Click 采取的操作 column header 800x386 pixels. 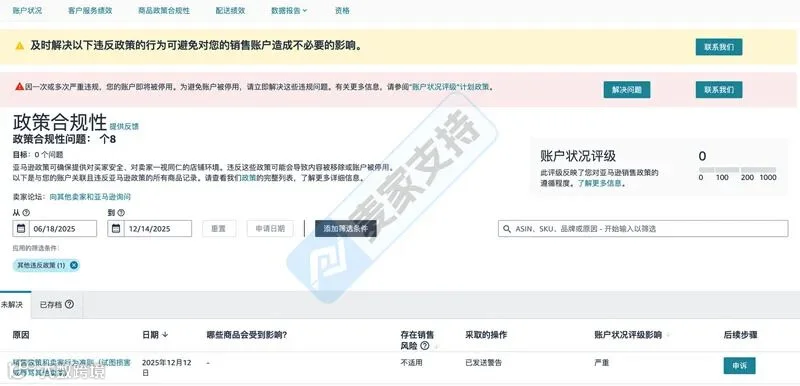tap(486, 335)
